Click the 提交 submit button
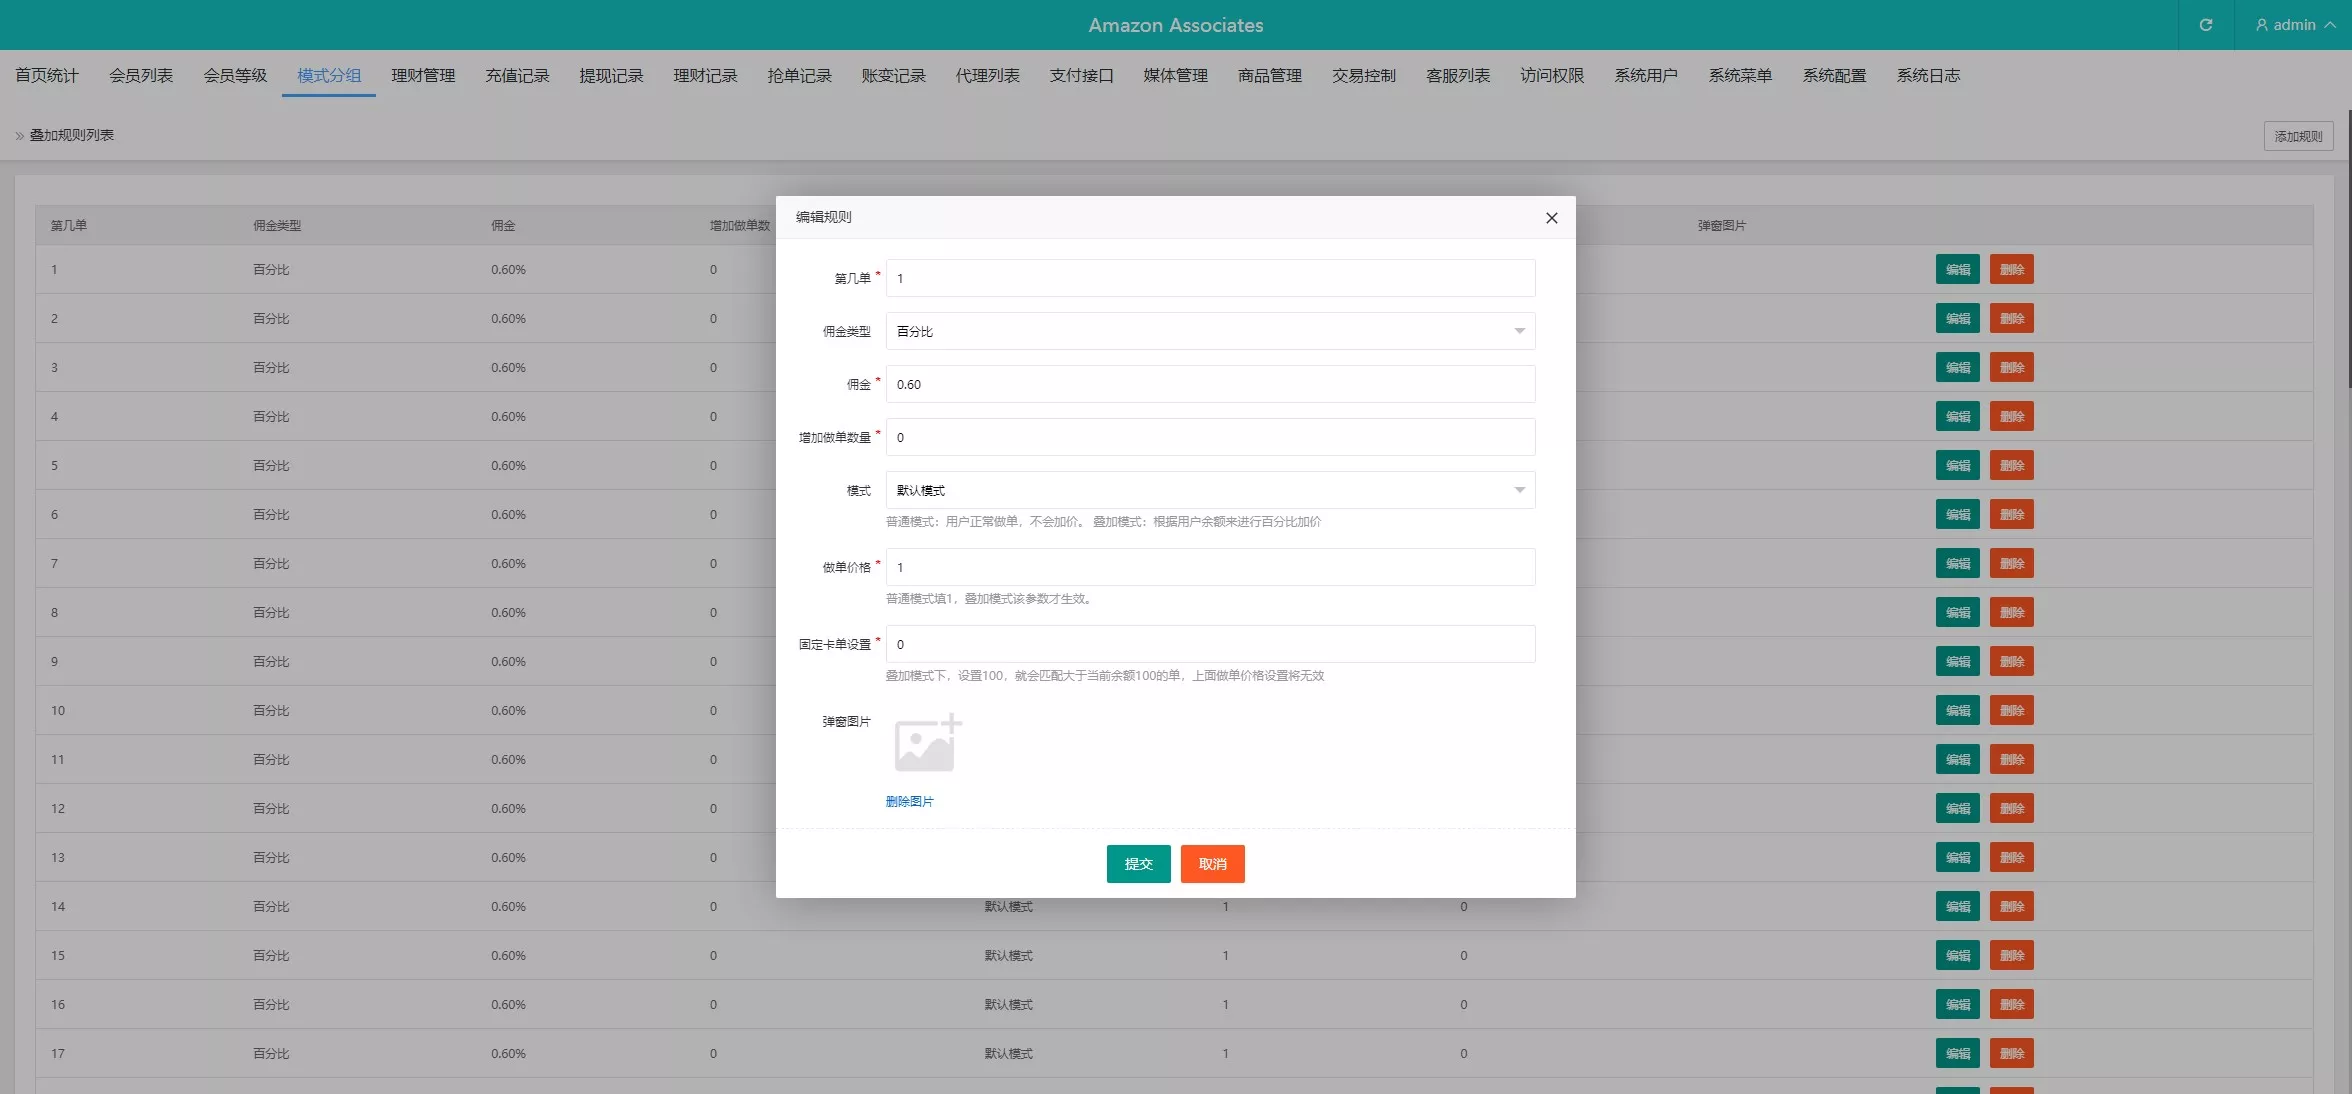The image size is (2352, 1094). pos(1138,864)
